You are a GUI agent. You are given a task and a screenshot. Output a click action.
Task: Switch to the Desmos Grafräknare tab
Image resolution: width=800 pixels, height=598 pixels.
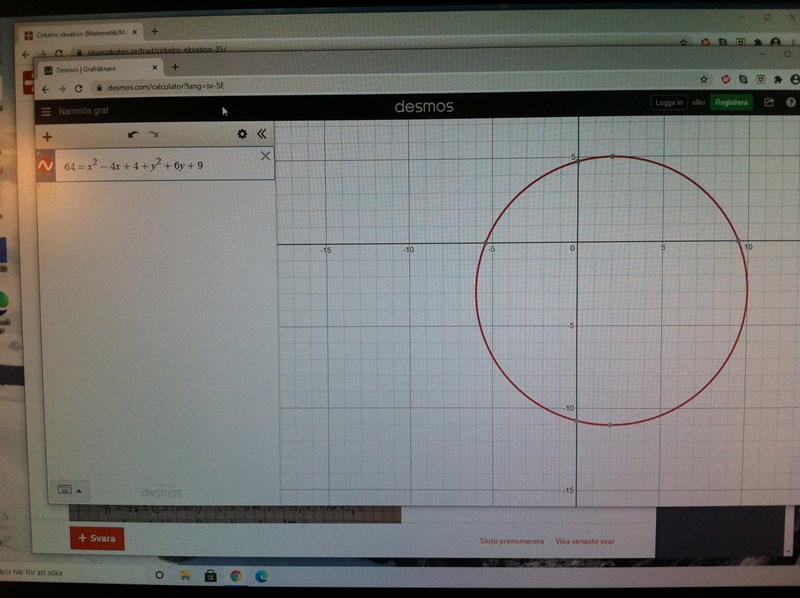95,68
